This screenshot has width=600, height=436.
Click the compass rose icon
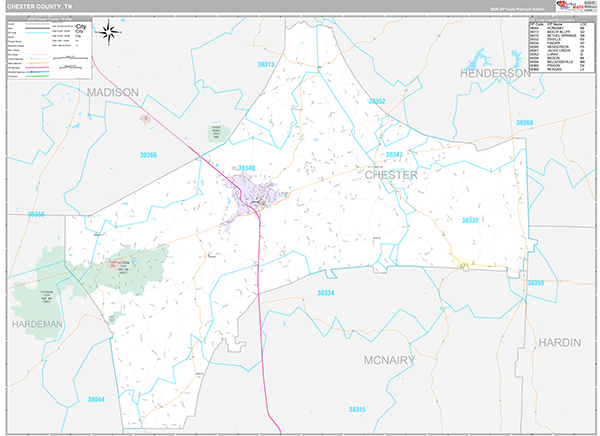(x=110, y=34)
